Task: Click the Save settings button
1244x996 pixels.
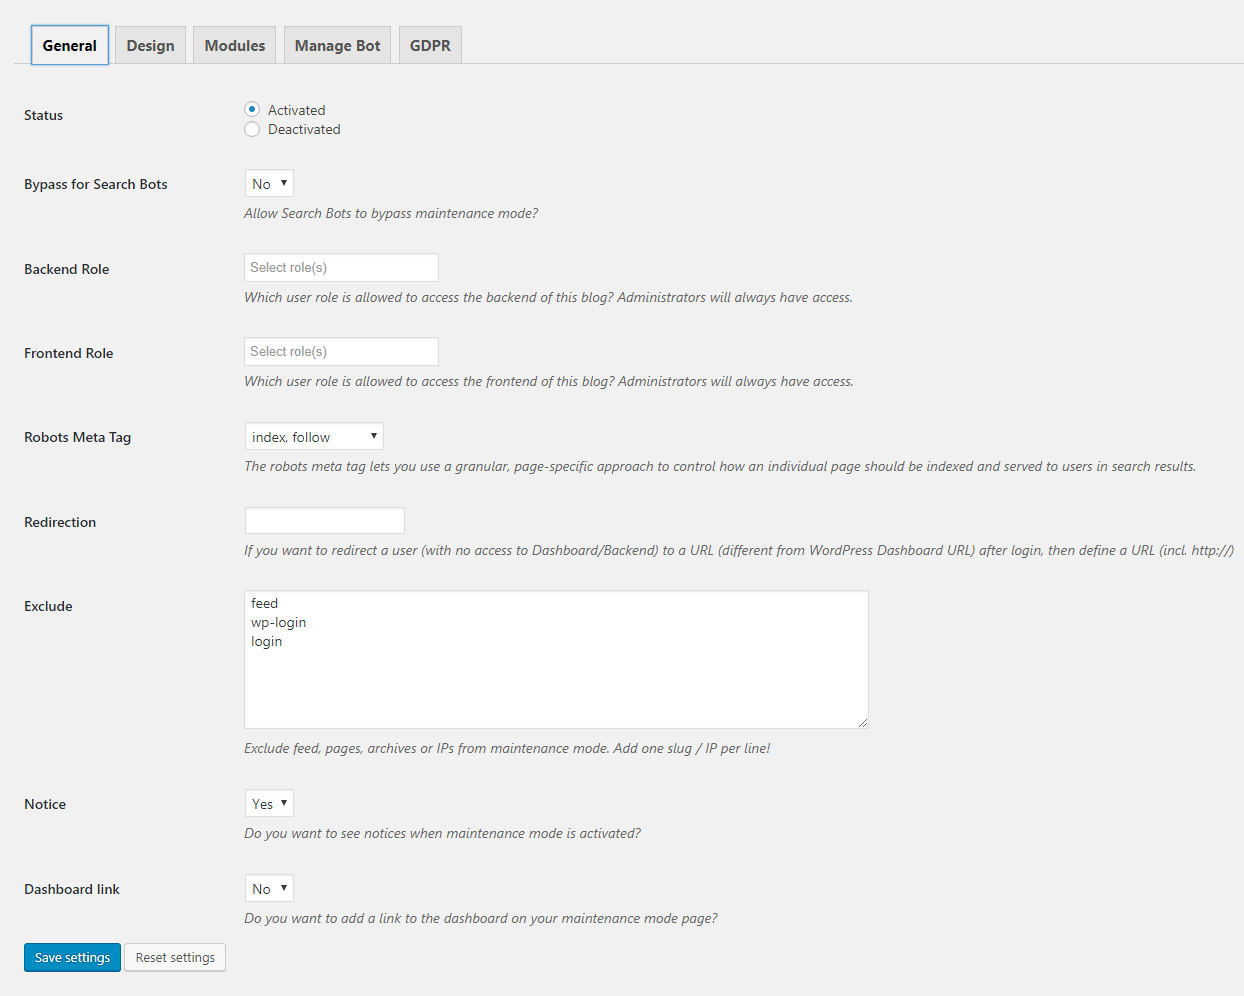Action: pos(72,957)
